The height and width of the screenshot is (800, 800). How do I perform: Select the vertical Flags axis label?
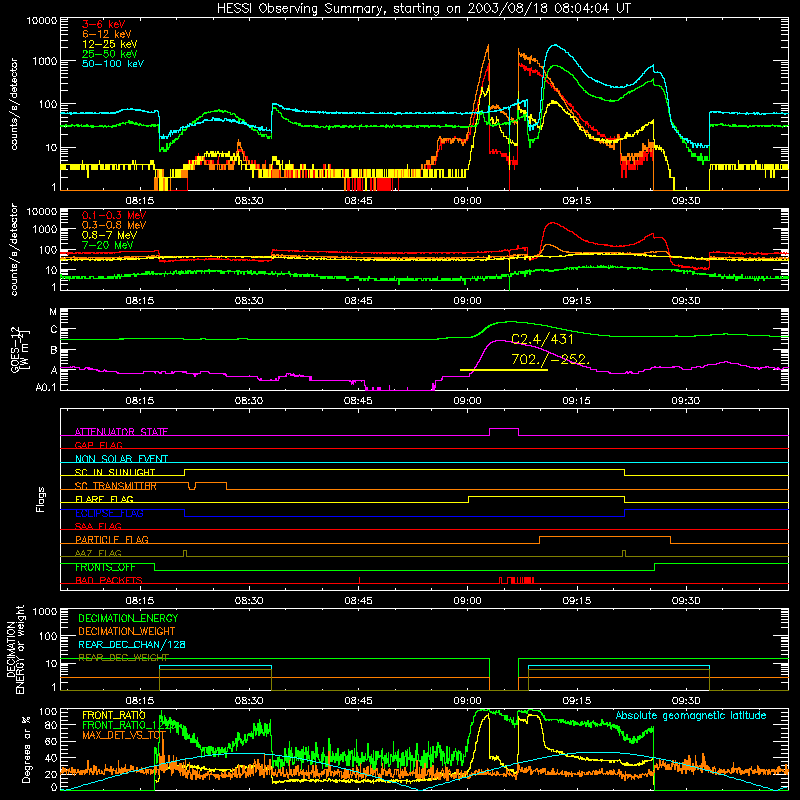pyautogui.click(x=41, y=499)
